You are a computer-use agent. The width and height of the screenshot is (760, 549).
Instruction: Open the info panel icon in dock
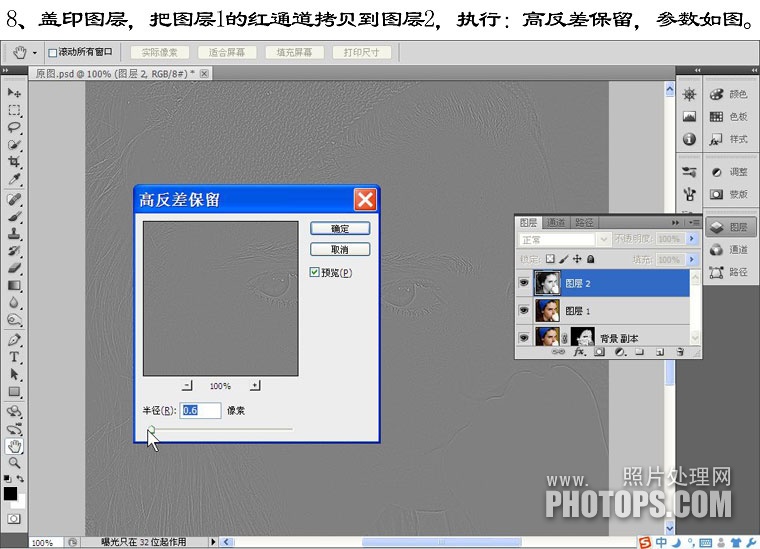tap(689, 139)
